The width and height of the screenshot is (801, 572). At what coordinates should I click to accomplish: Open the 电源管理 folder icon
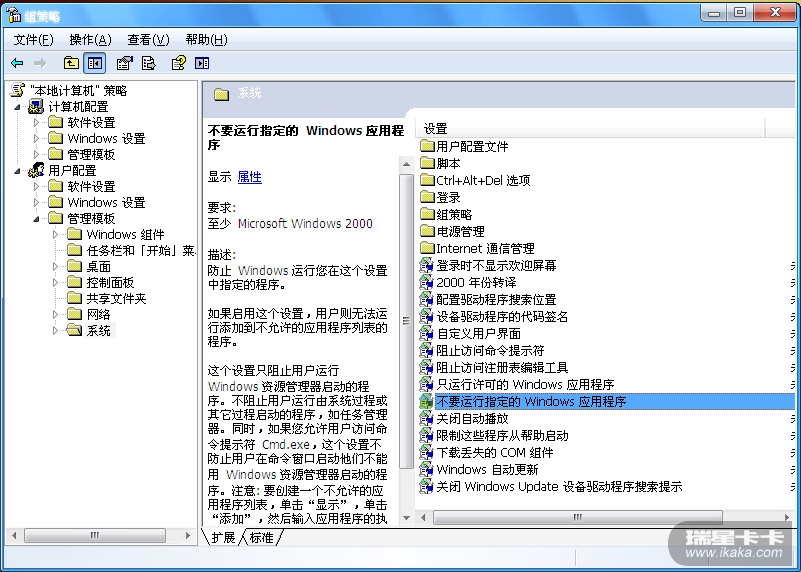pyautogui.click(x=427, y=231)
